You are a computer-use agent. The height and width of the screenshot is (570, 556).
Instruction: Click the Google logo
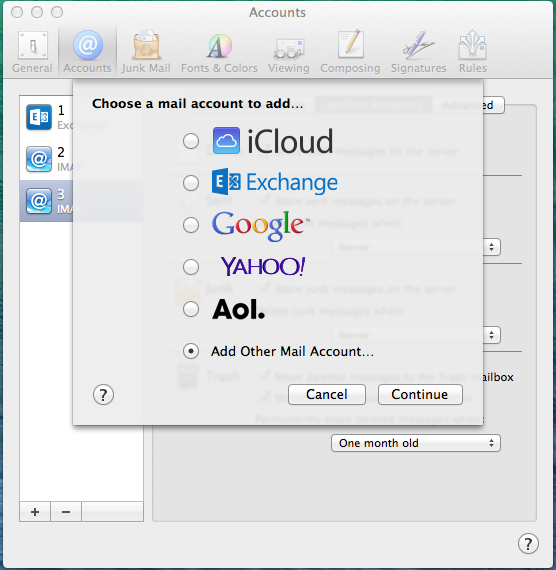[x=260, y=225]
